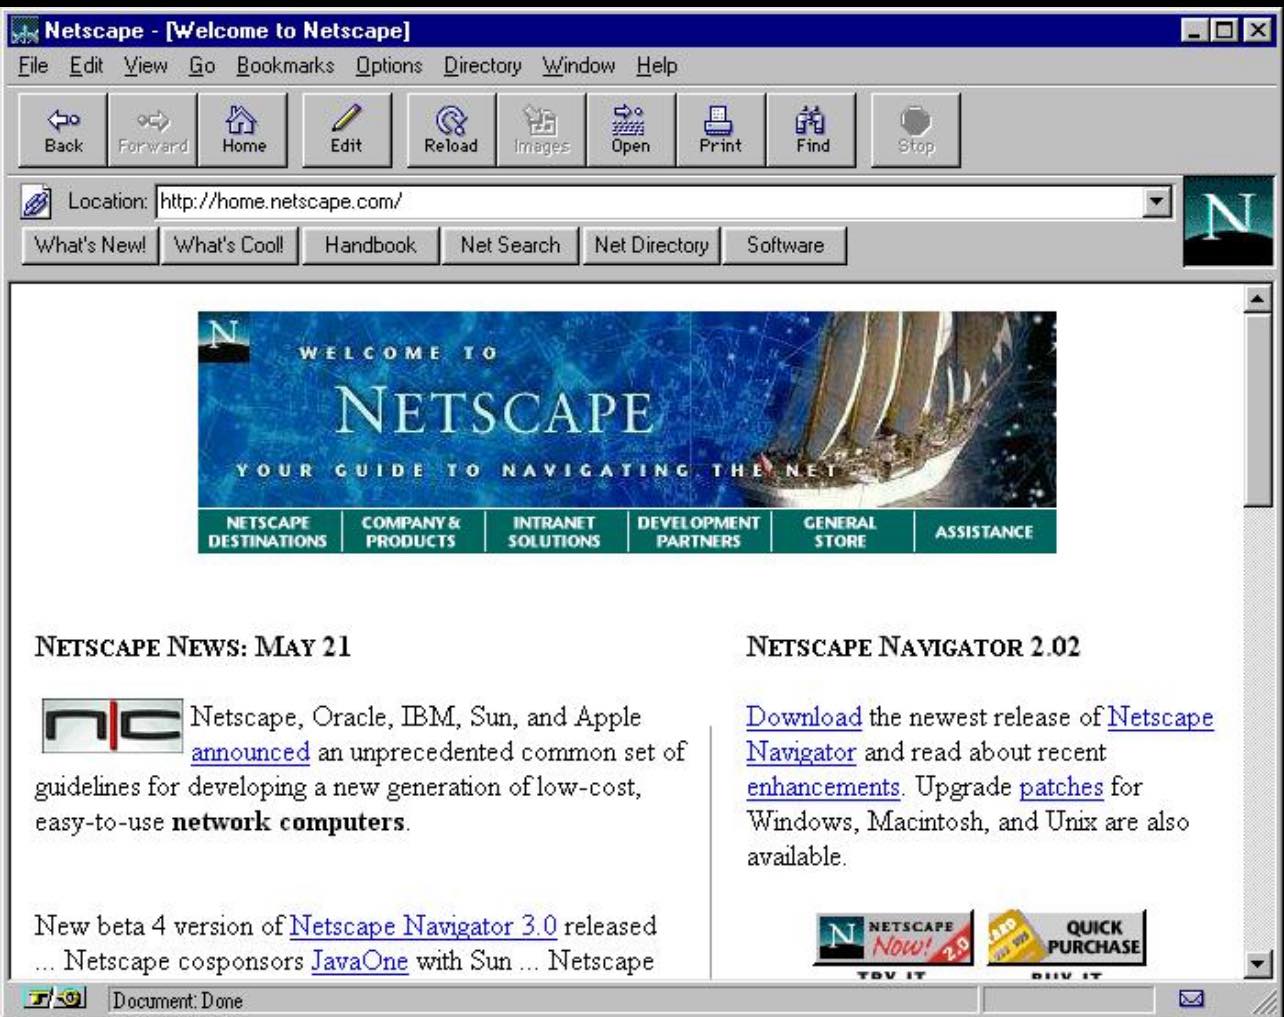This screenshot has width=1284, height=1017.
Task: Open General Store banner section
Action: pyautogui.click(x=840, y=532)
